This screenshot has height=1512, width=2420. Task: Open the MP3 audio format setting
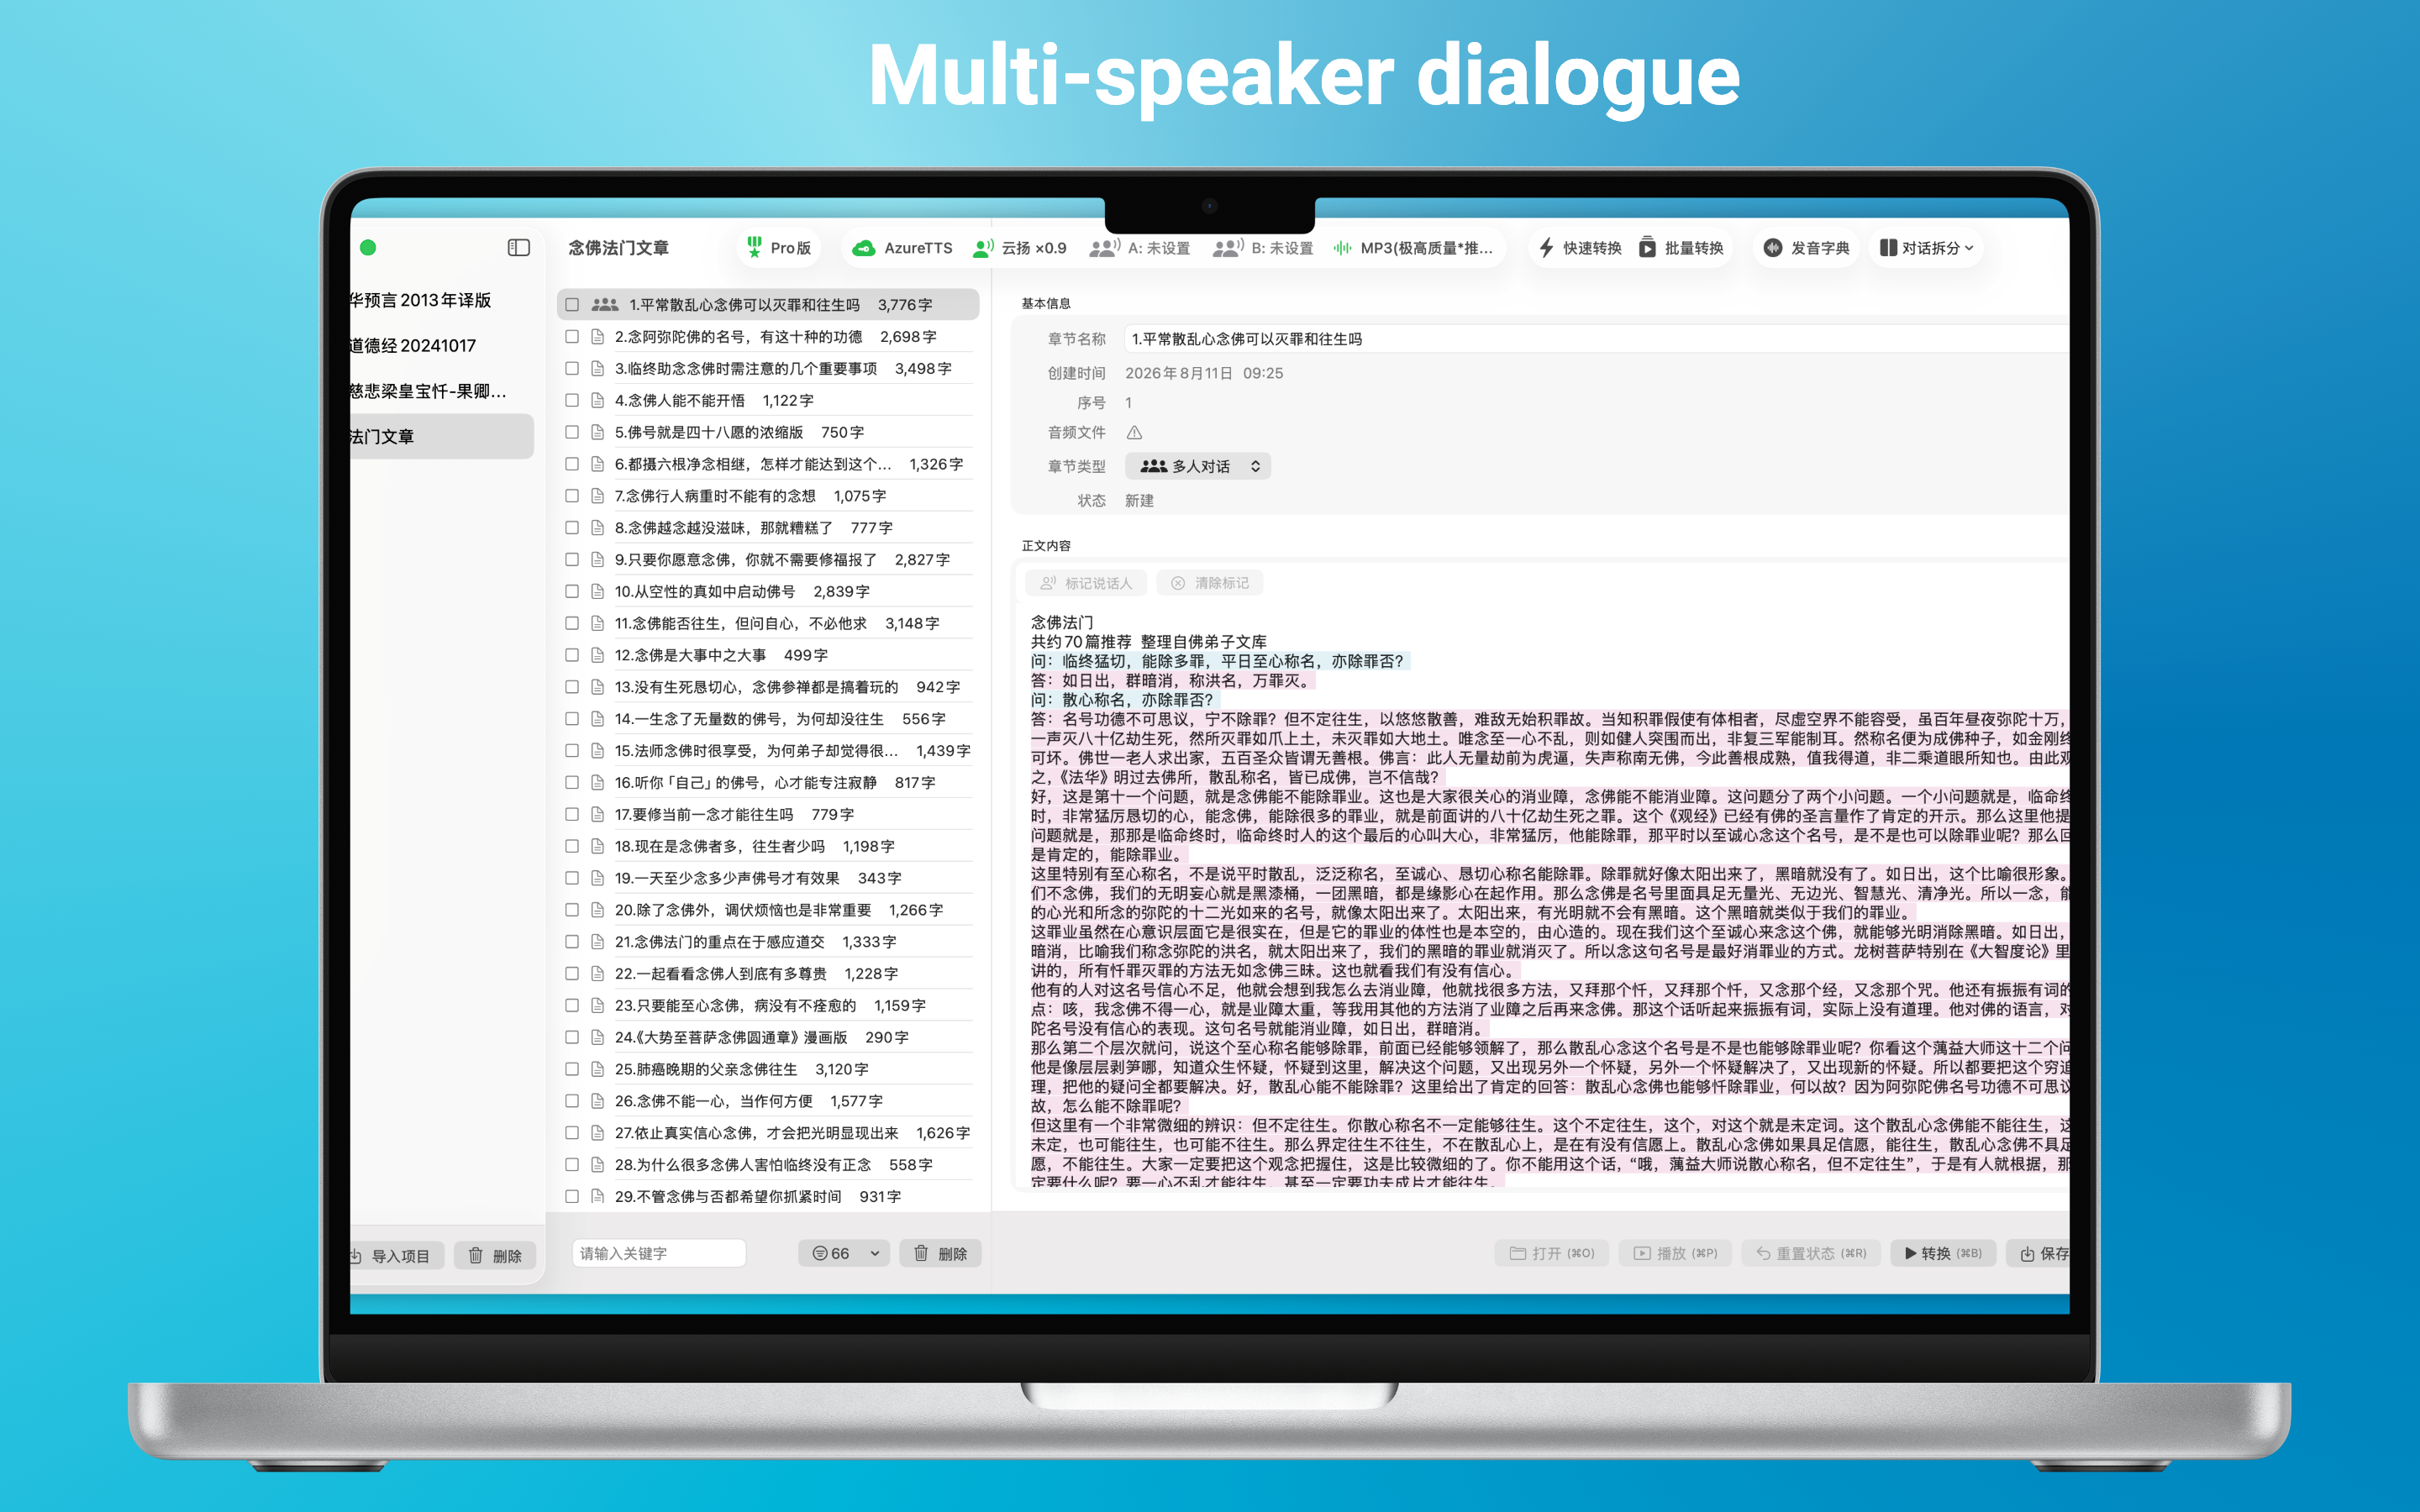[1414, 247]
